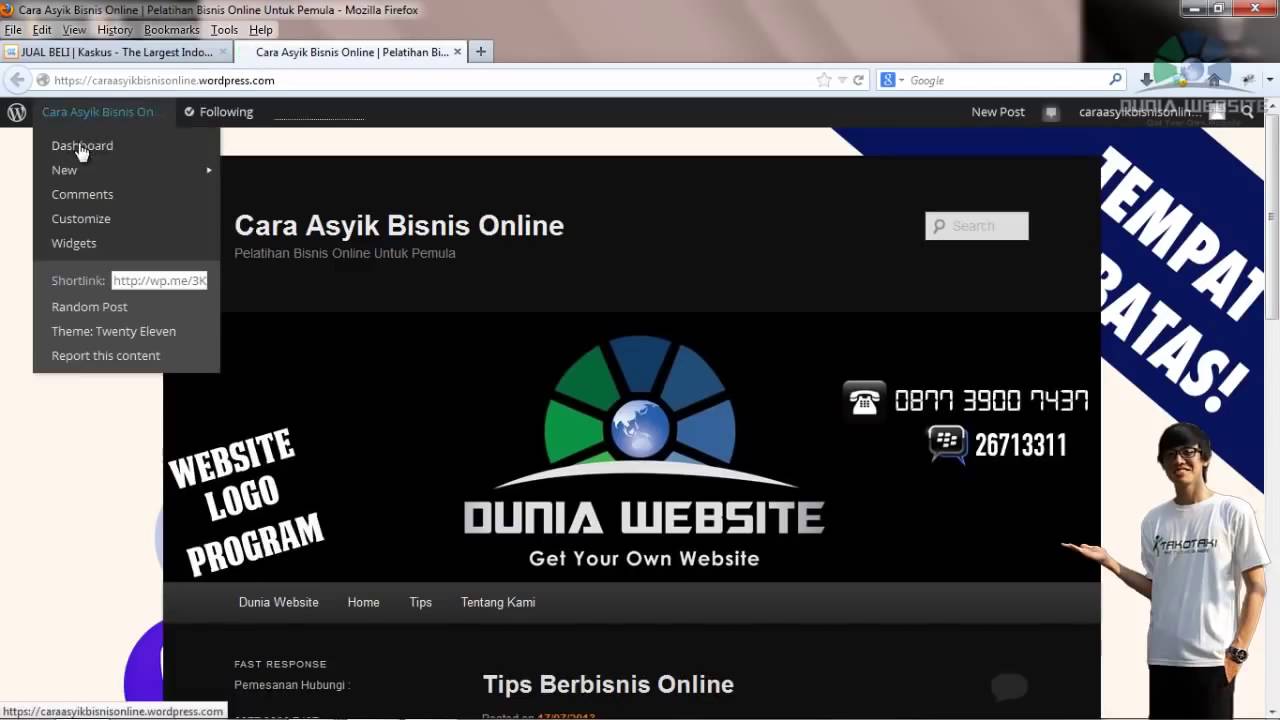This screenshot has height=720, width=1280.
Task: Open the Help menu
Action: tap(261, 30)
